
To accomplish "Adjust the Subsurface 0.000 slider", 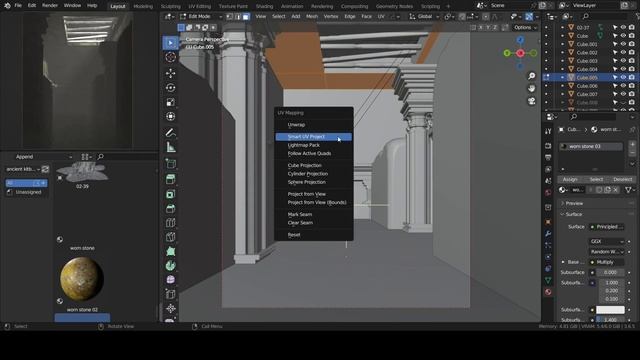I will click(x=611, y=273).
